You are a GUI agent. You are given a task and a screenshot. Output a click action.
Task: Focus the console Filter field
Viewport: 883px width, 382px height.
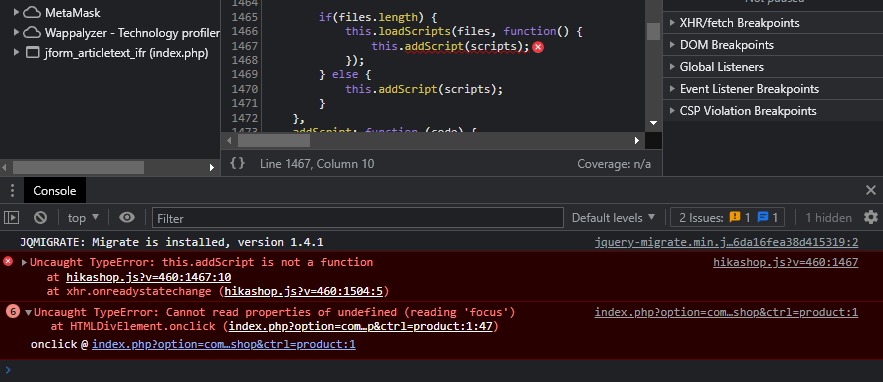pyautogui.click(x=358, y=218)
